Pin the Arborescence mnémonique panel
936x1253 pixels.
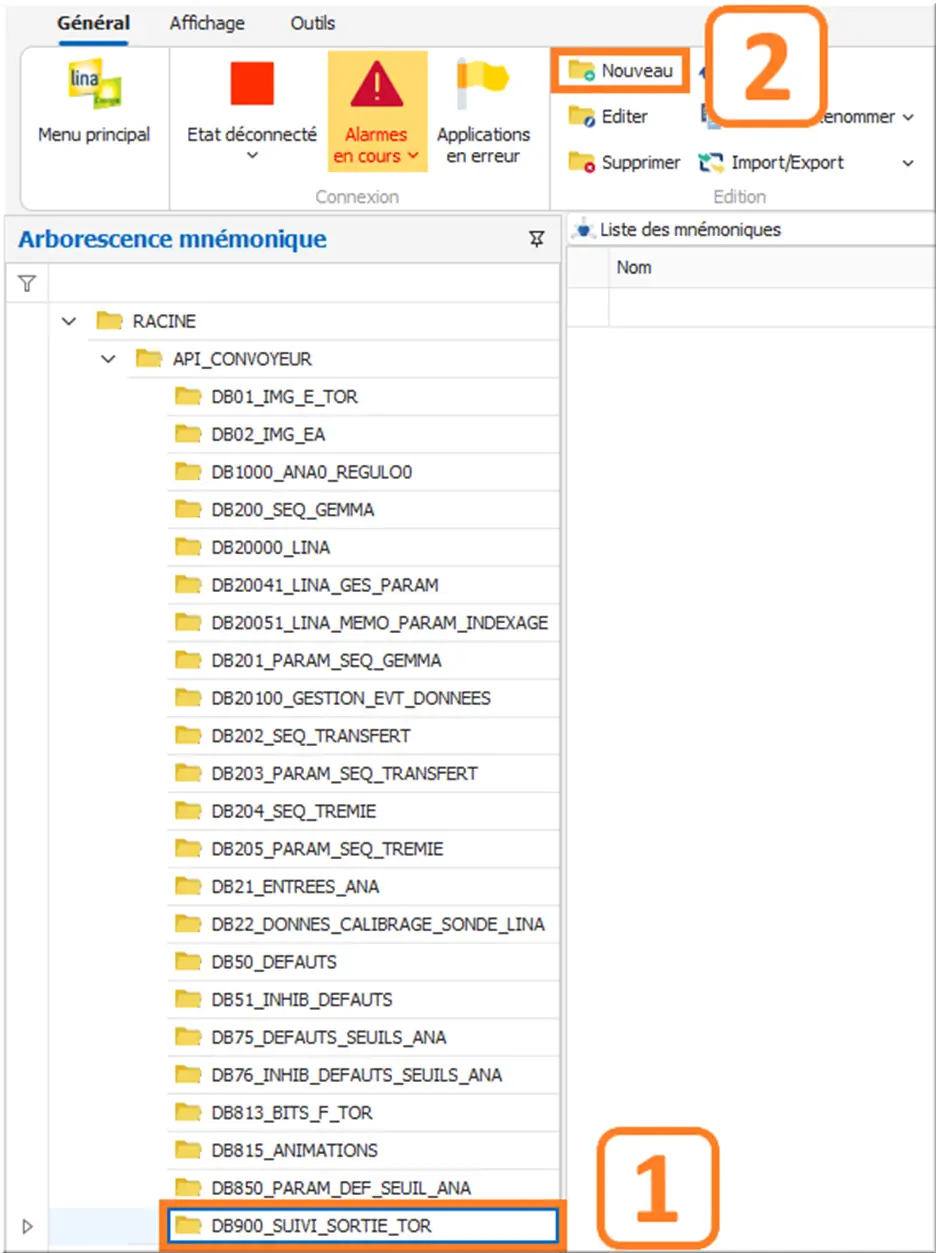[537, 239]
